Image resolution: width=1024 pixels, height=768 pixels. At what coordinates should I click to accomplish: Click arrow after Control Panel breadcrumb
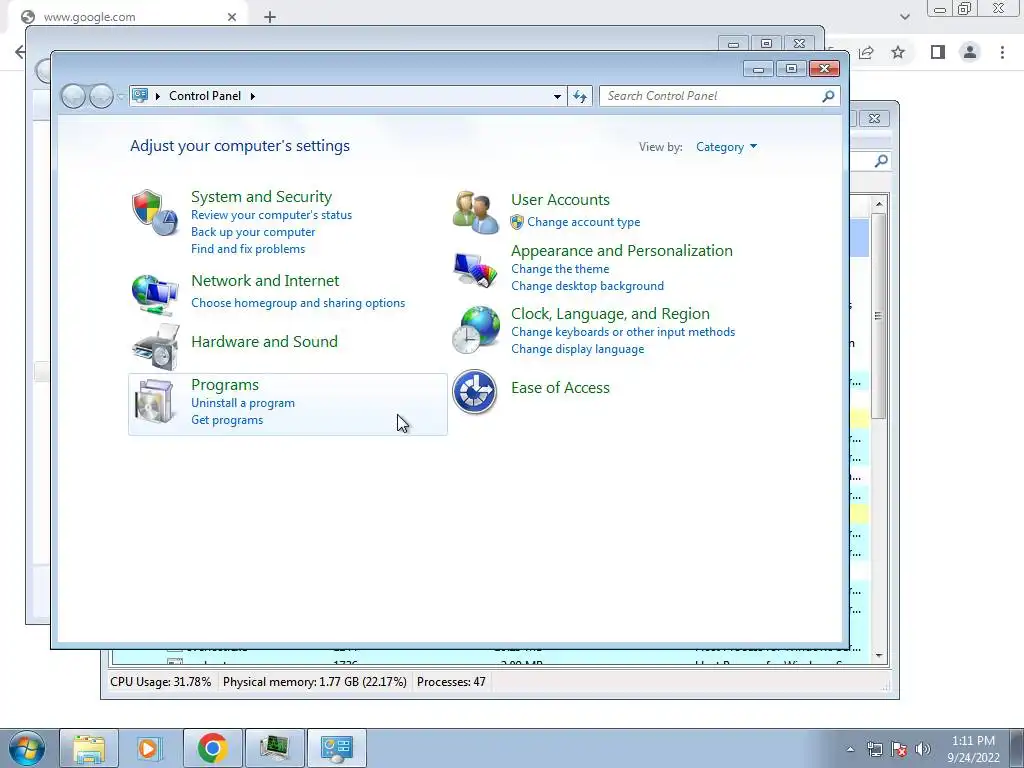point(253,96)
